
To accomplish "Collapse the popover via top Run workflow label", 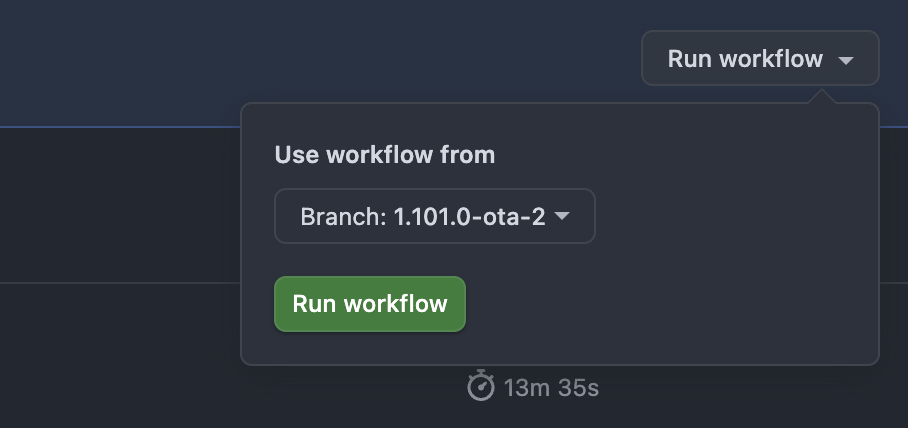I will [745, 59].
